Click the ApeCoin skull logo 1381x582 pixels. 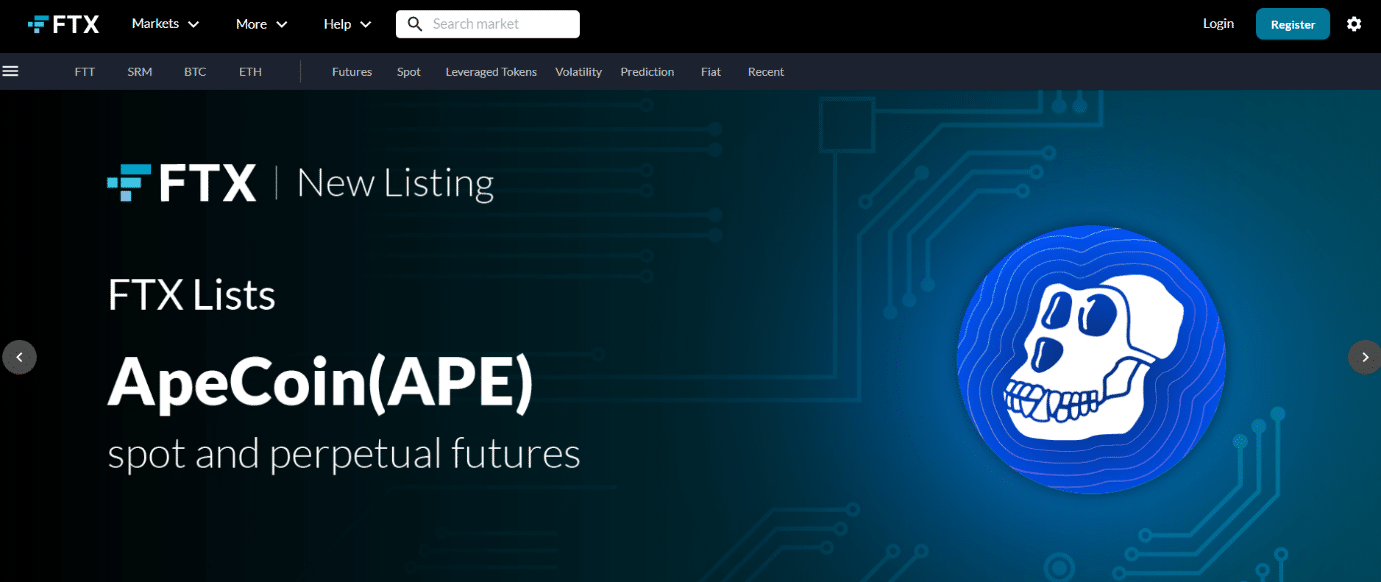(1091, 359)
